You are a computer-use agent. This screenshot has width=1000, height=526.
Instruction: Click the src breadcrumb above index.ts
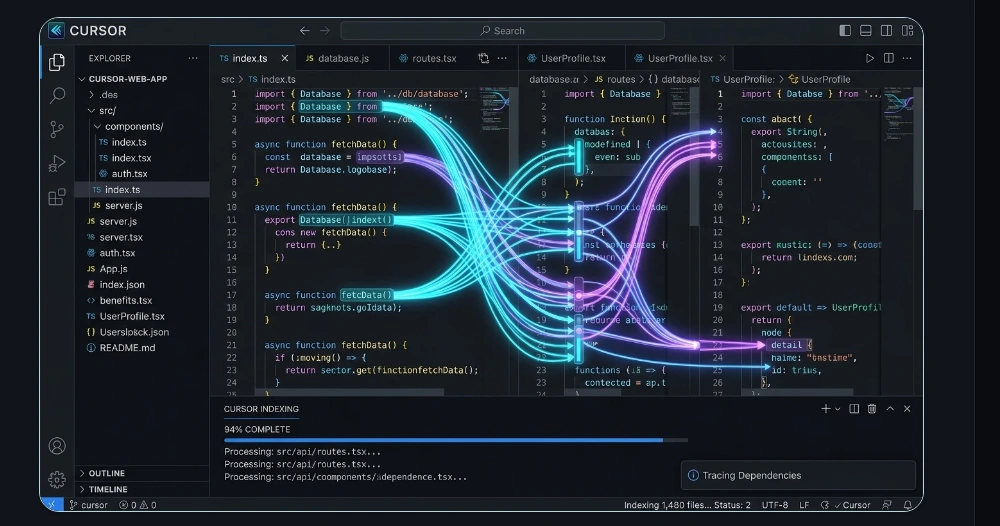pyautogui.click(x=228, y=79)
